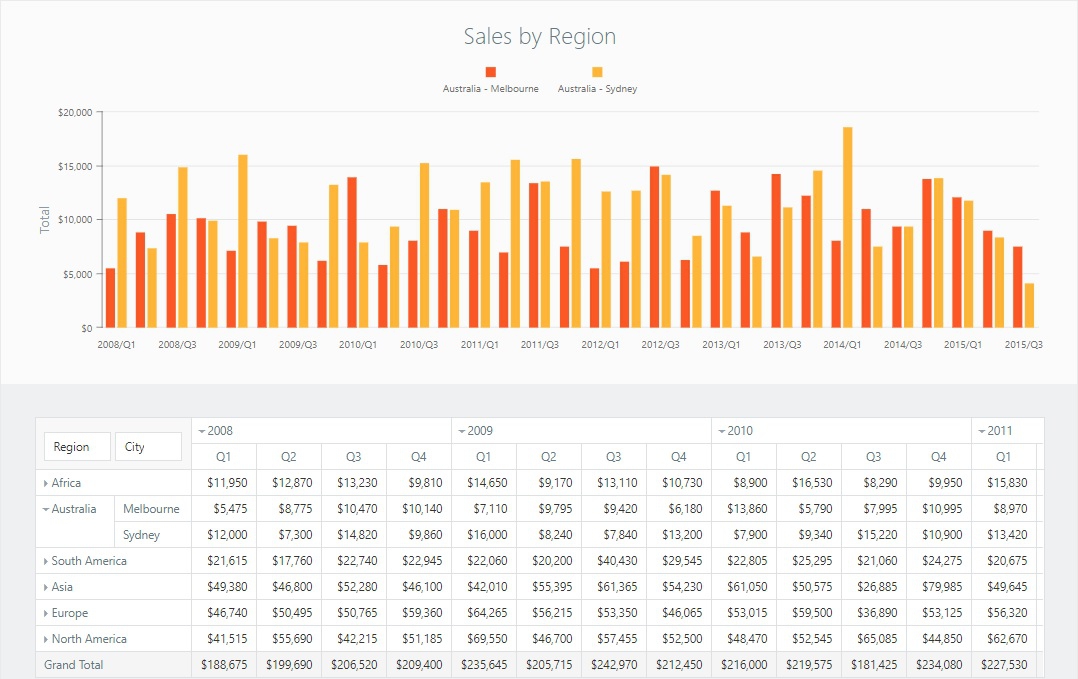
Task: Toggle the Australia - Melbourne legend swatch
Action: click(490, 72)
